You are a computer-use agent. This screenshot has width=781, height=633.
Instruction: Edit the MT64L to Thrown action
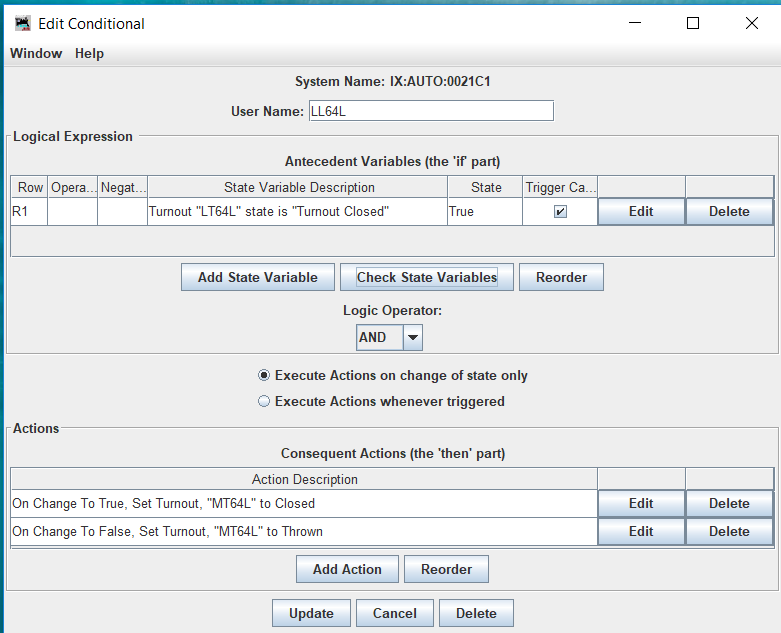641,531
